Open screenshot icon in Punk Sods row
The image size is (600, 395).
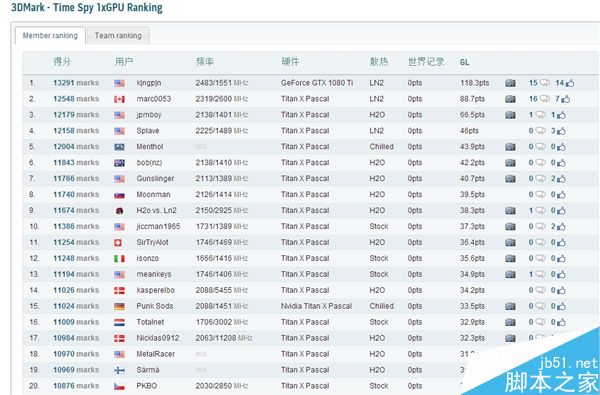(510, 306)
